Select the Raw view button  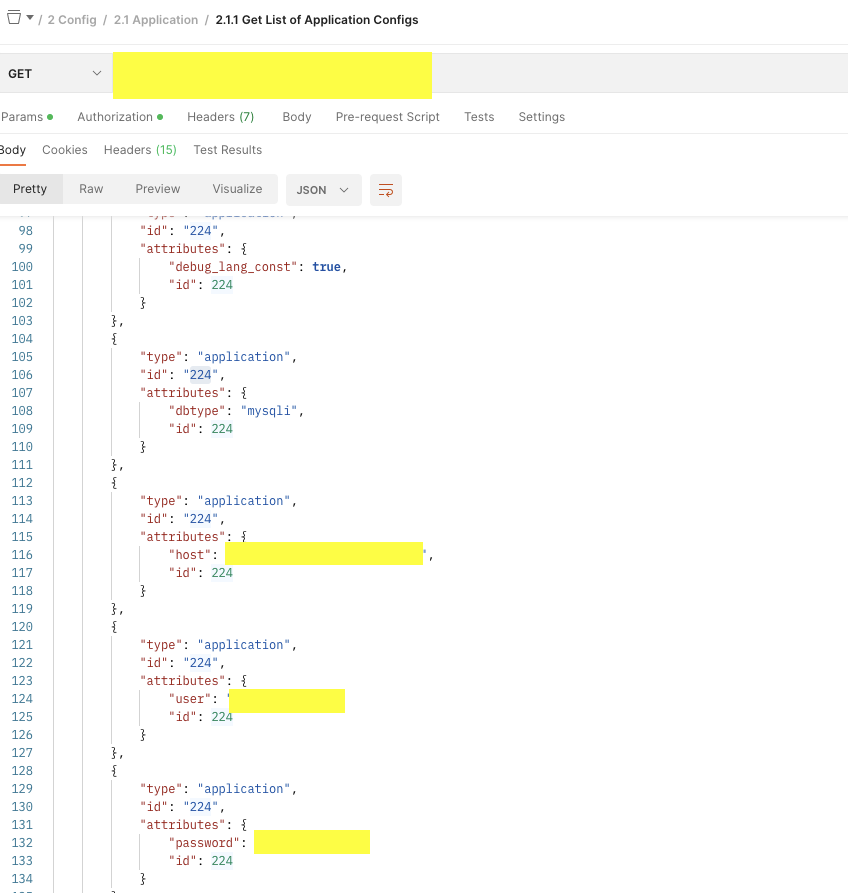[x=91, y=189]
